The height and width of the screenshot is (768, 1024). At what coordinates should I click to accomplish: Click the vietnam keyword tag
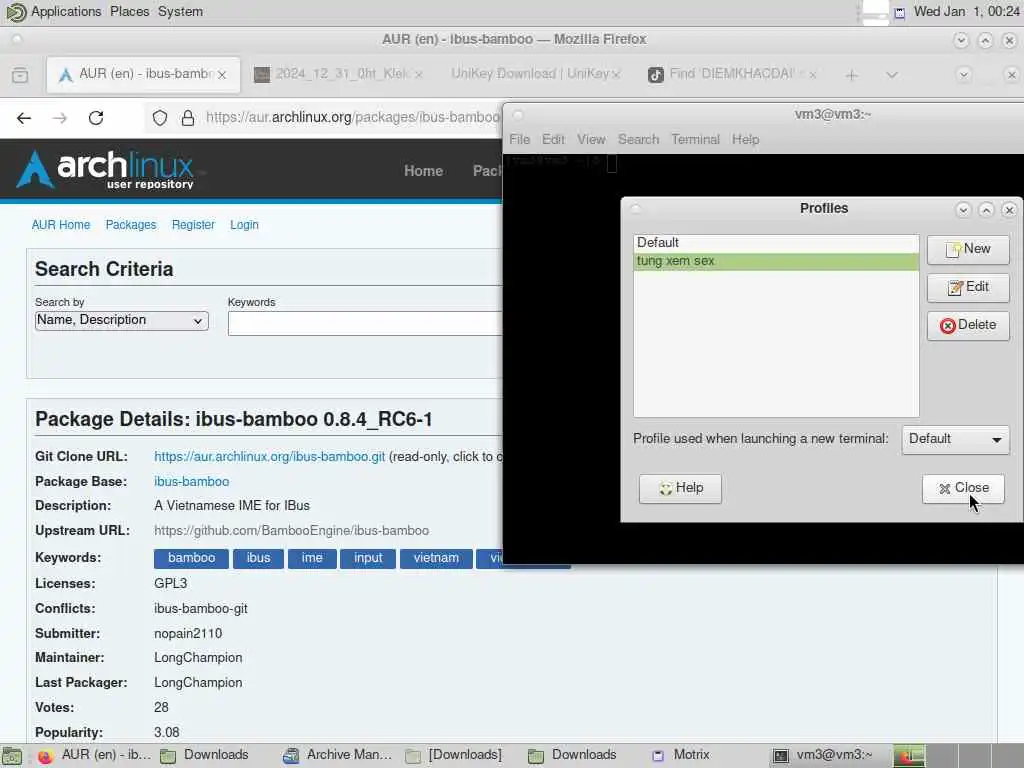(x=436, y=558)
